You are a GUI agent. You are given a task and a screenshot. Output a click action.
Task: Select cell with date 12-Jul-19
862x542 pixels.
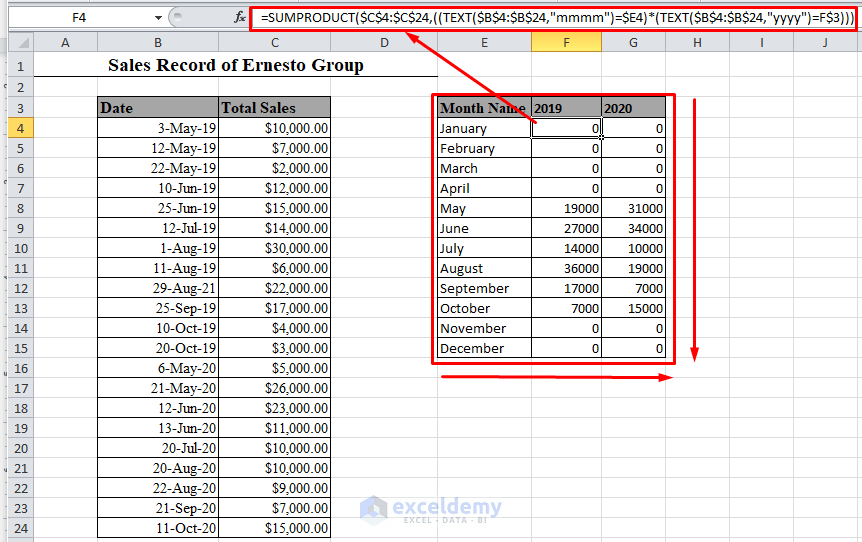[x=158, y=228]
